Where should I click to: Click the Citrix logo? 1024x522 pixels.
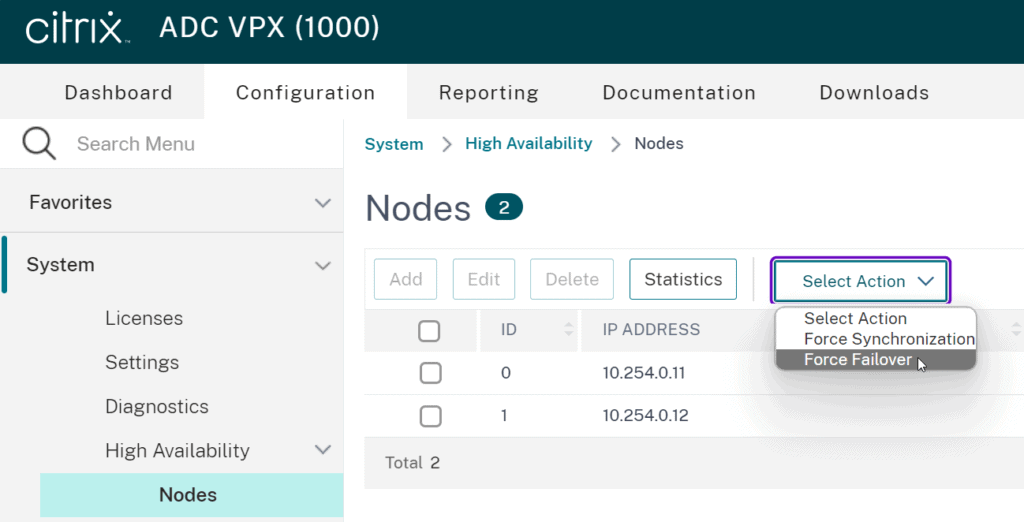(77, 28)
